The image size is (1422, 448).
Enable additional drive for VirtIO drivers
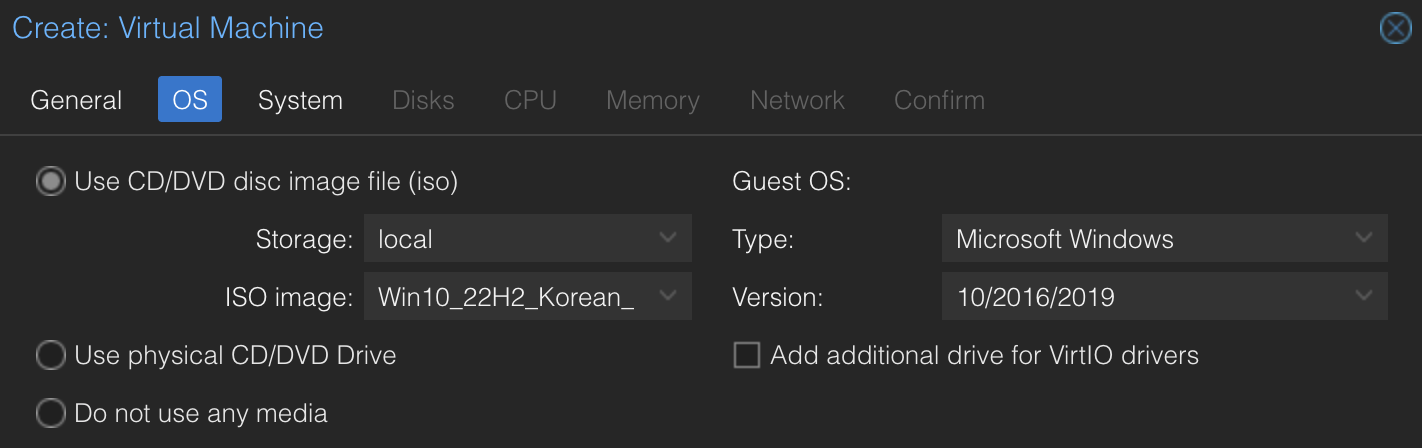pyautogui.click(x=747, y=355)
